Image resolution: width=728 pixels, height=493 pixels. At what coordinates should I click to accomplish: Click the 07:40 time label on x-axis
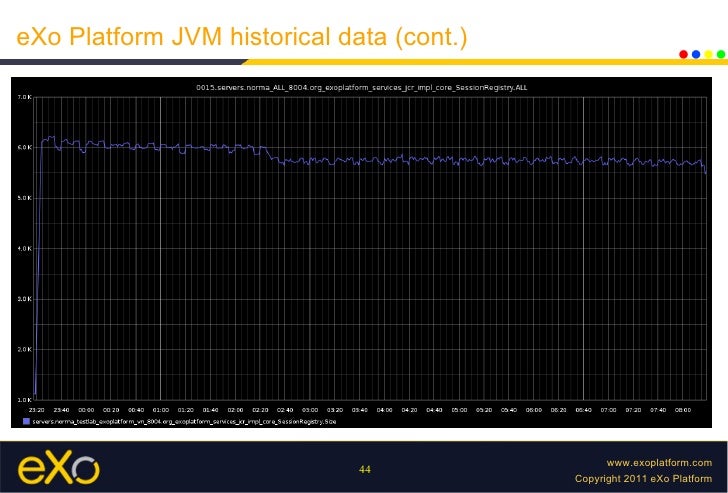click(x=658, y=410)
